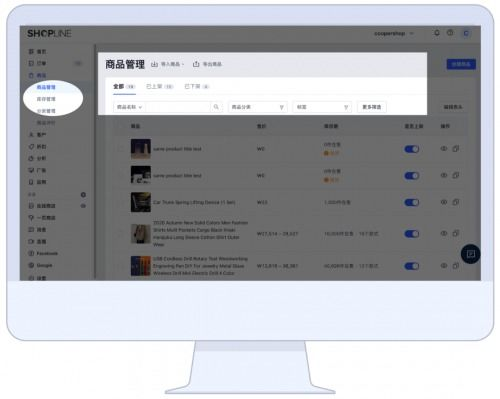Image resolution: width=500 pixels, height=399 pixels.
Task: Open the Google channel in sidebar
Action: (40, 265)
